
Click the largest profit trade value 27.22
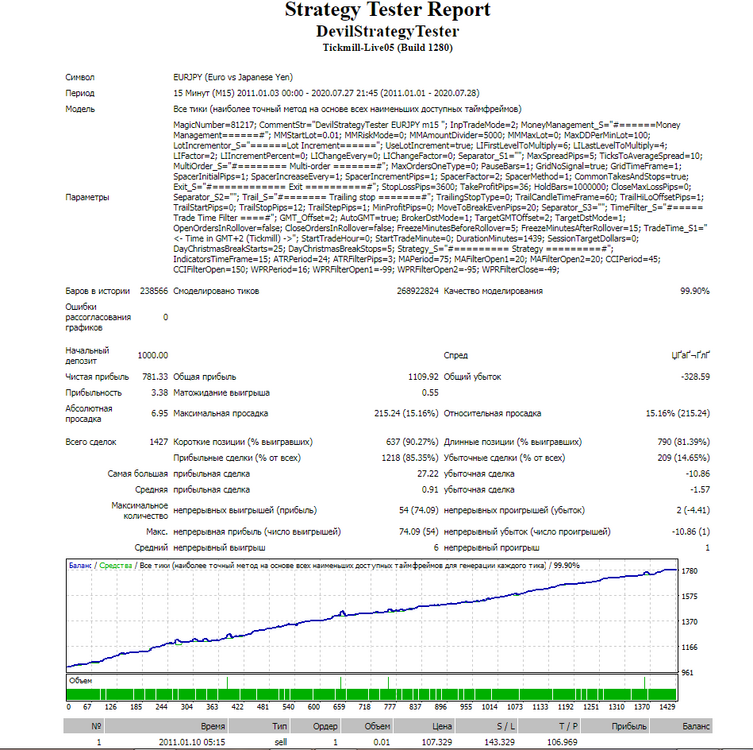(x=428, y=474)
